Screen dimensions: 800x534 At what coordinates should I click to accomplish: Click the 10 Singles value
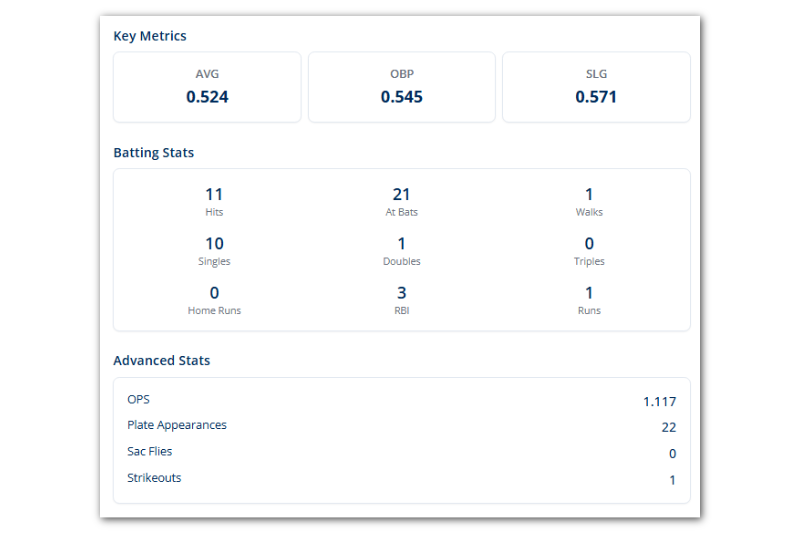click(214, 244)
